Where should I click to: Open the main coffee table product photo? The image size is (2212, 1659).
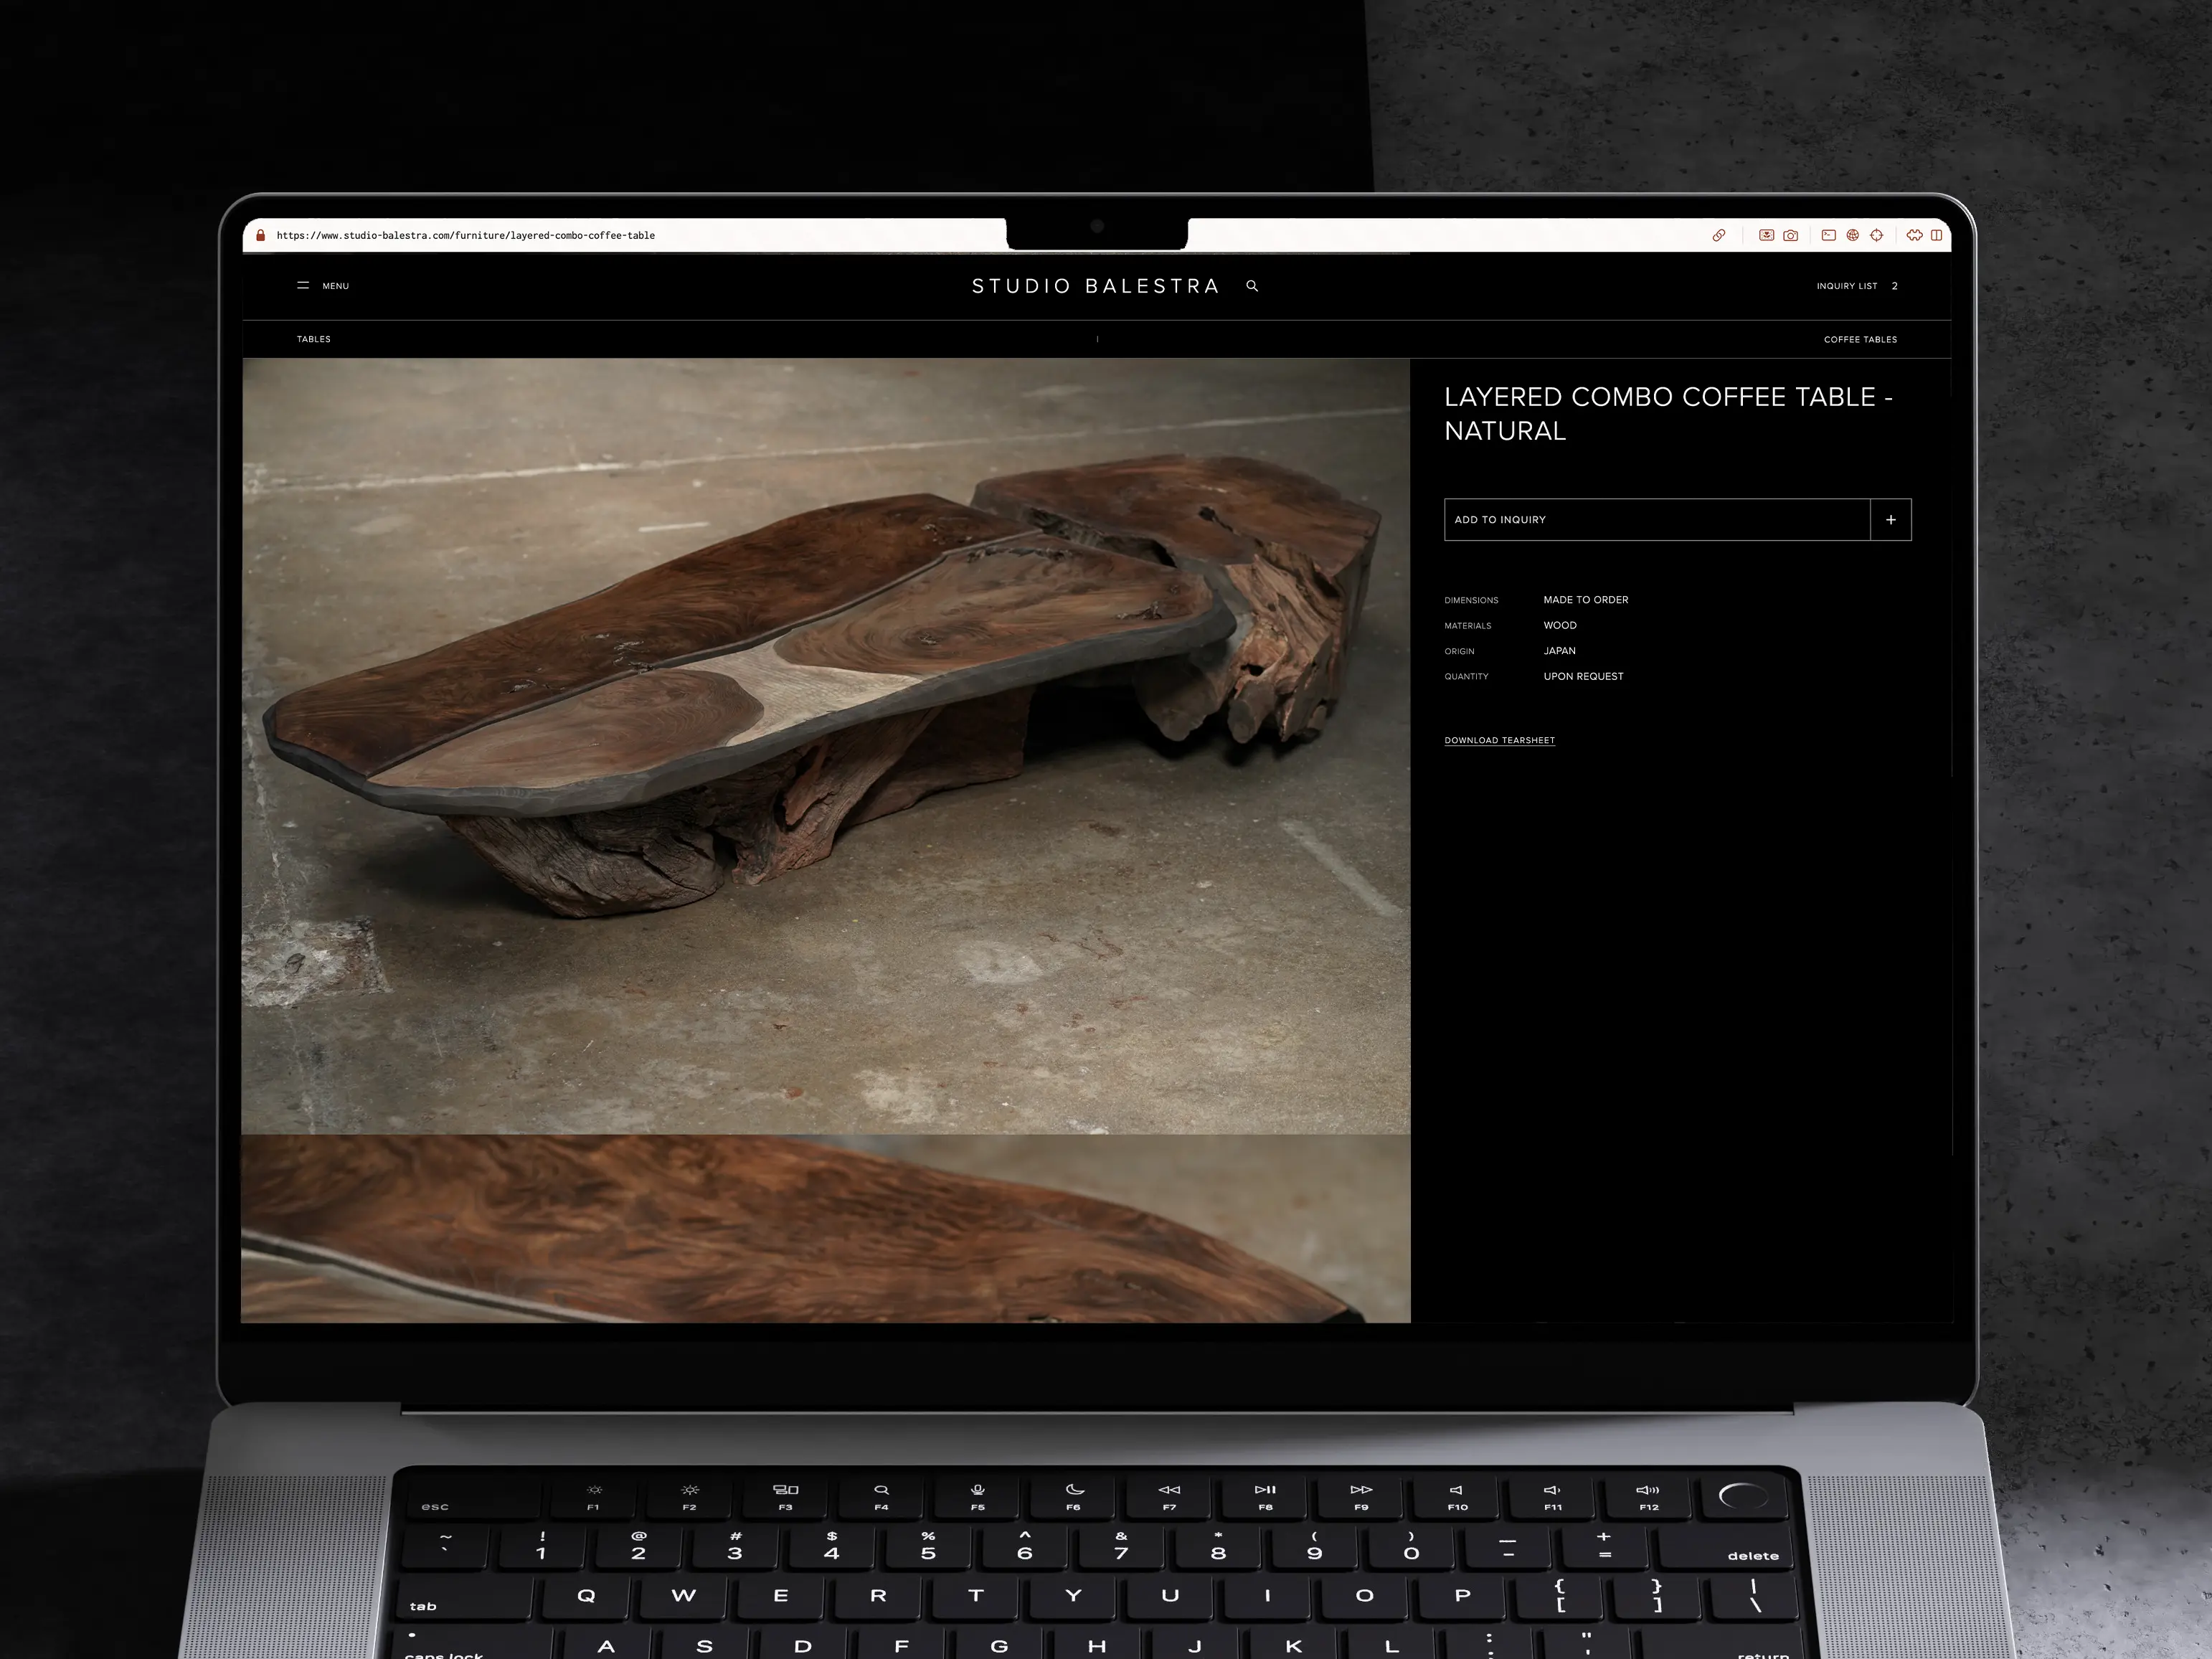click(x=826, y=746)
